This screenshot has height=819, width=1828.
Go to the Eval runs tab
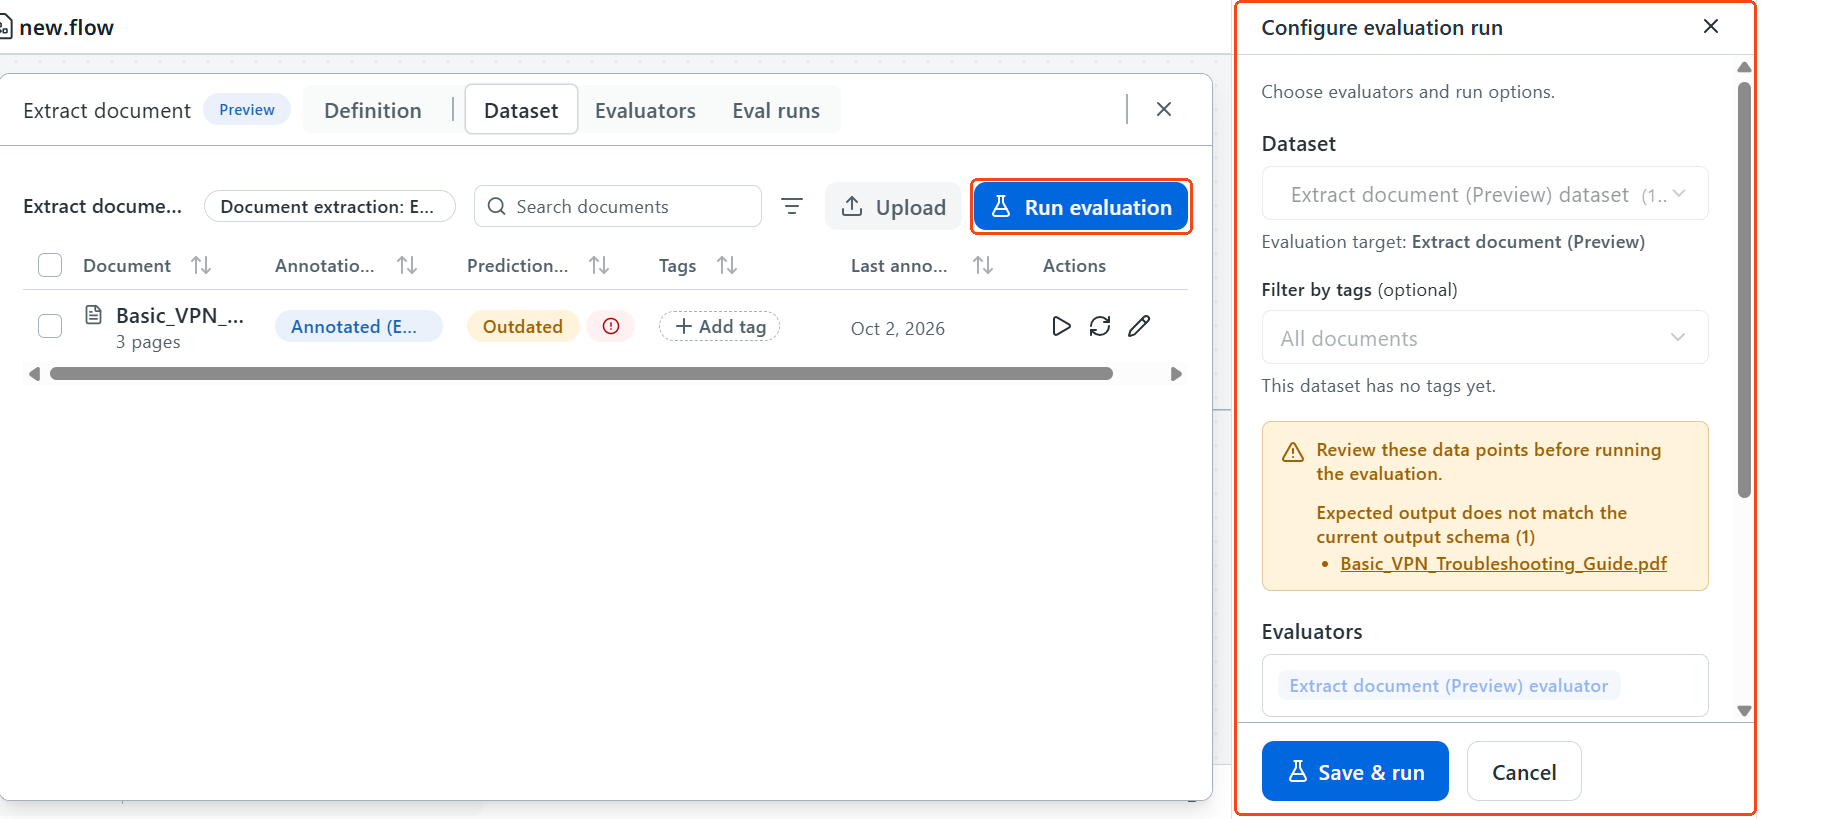point(776,110)
